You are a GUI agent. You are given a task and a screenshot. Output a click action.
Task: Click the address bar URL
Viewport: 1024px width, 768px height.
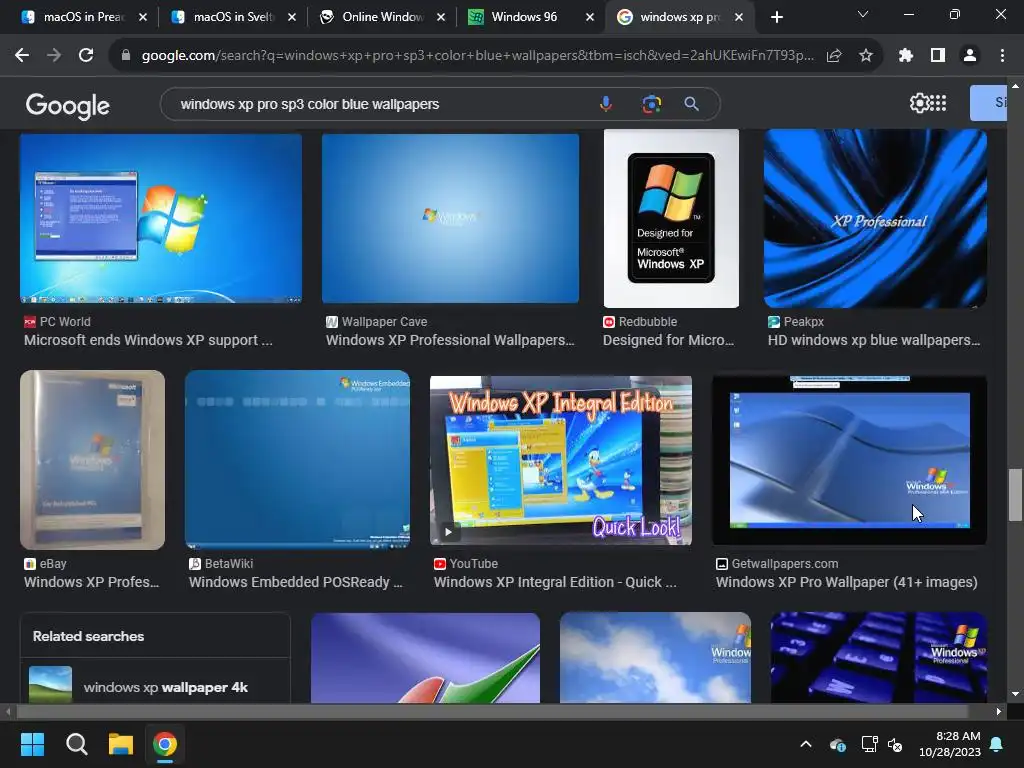point(477,56)
